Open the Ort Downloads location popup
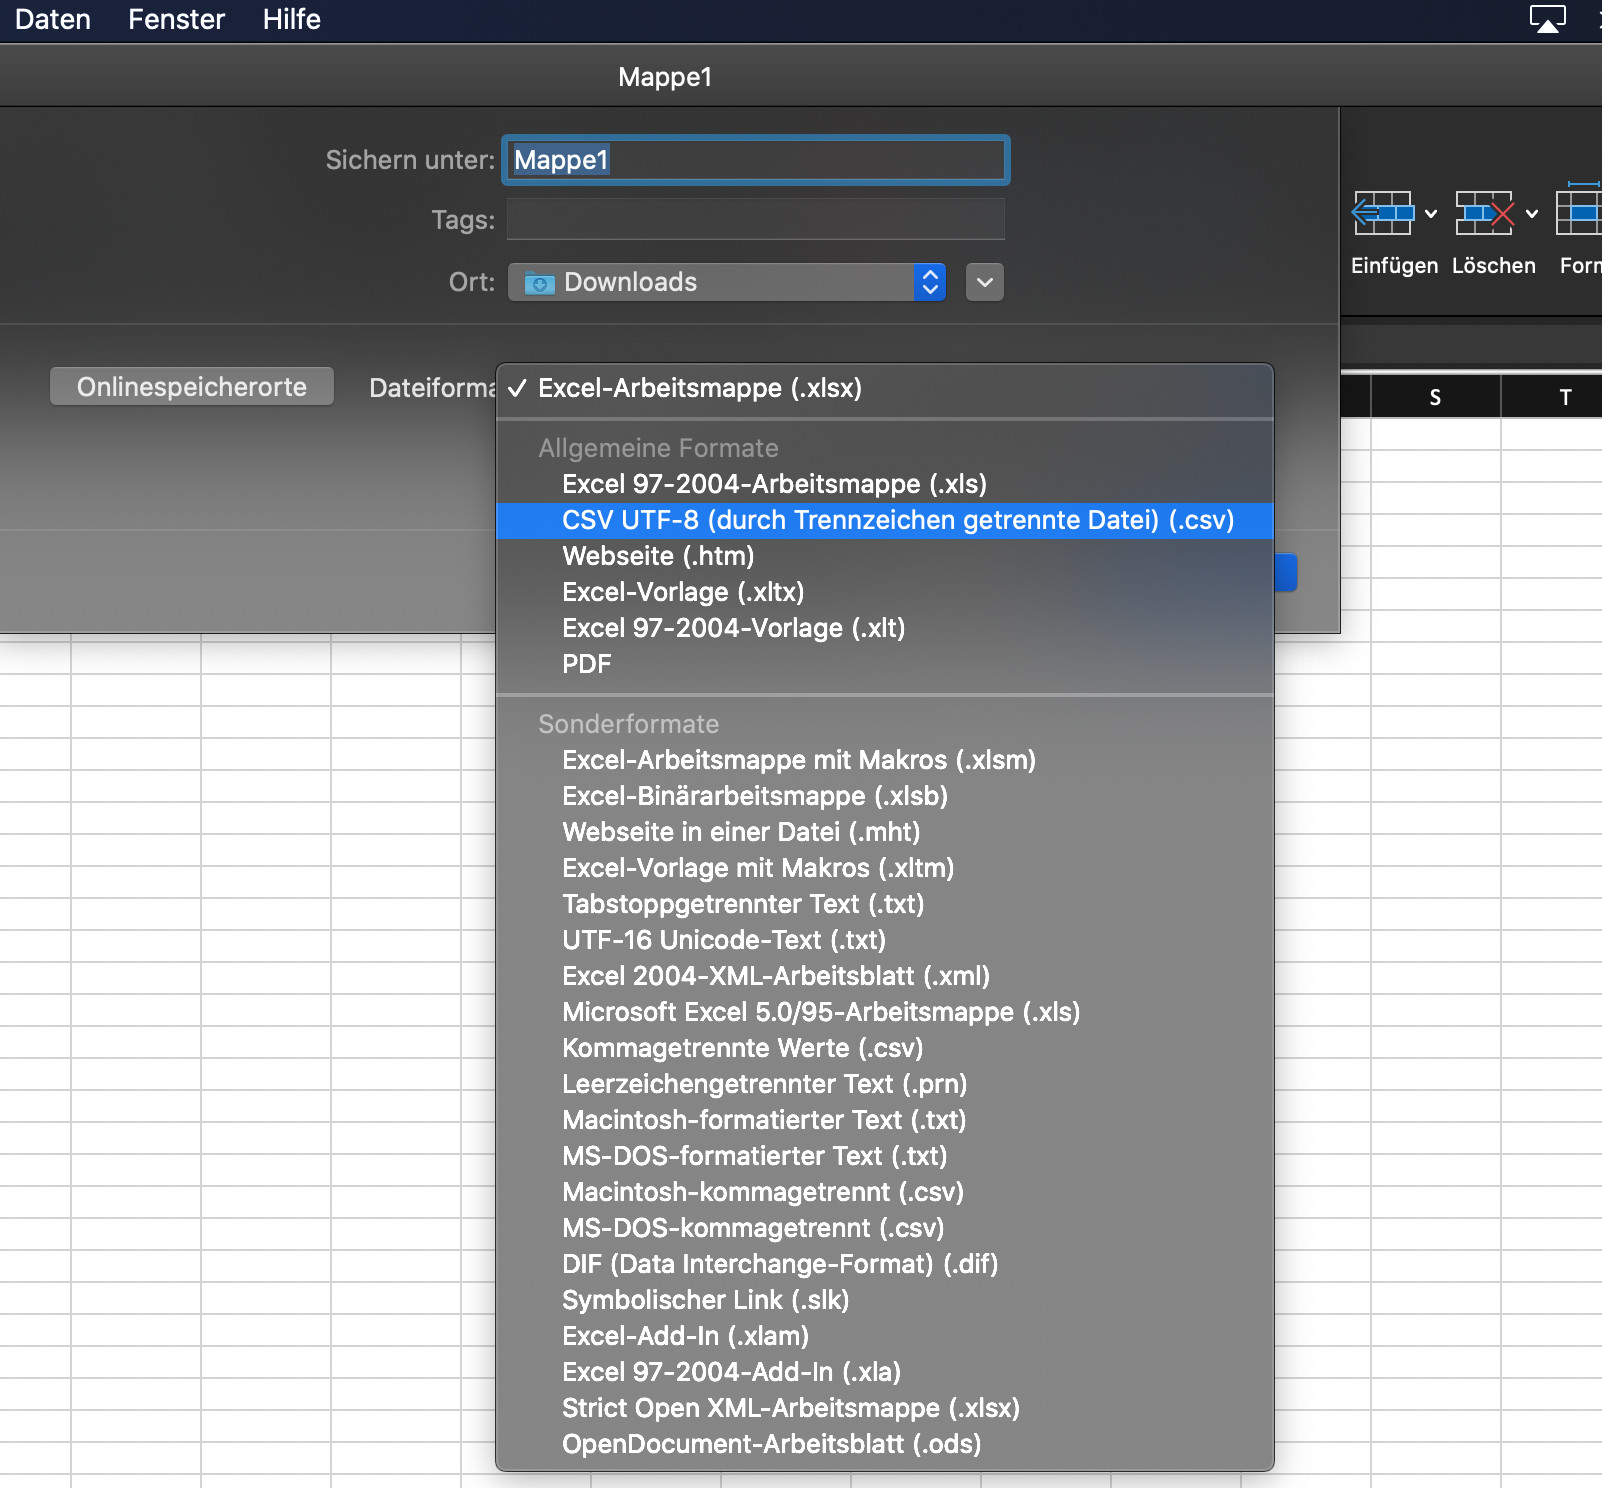The width and height of the screenshot is (1602, 1488). 726,282
